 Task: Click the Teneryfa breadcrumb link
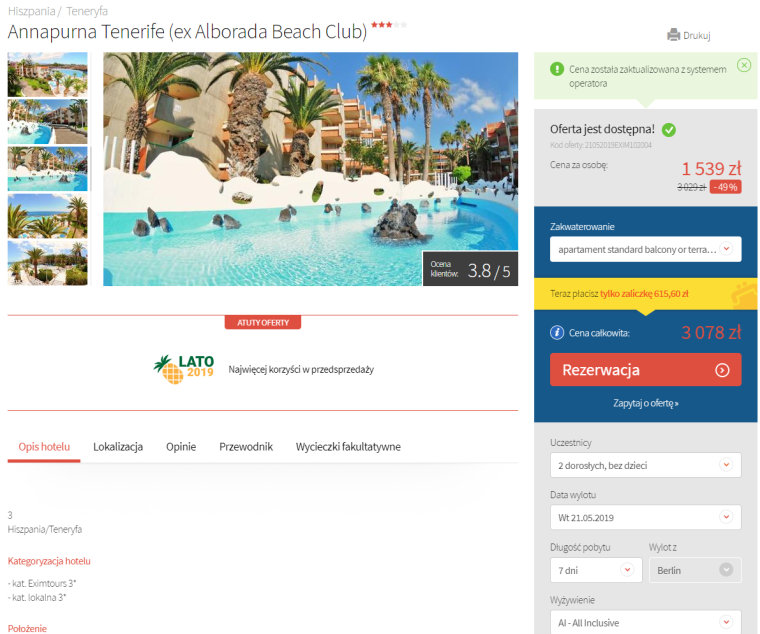[87, 11]
